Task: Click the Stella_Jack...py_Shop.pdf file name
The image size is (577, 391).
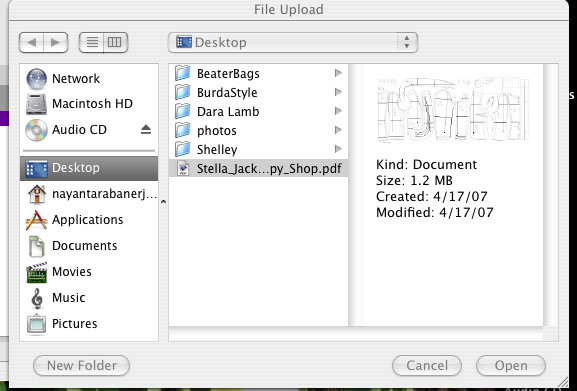Action: coord(269,169)
